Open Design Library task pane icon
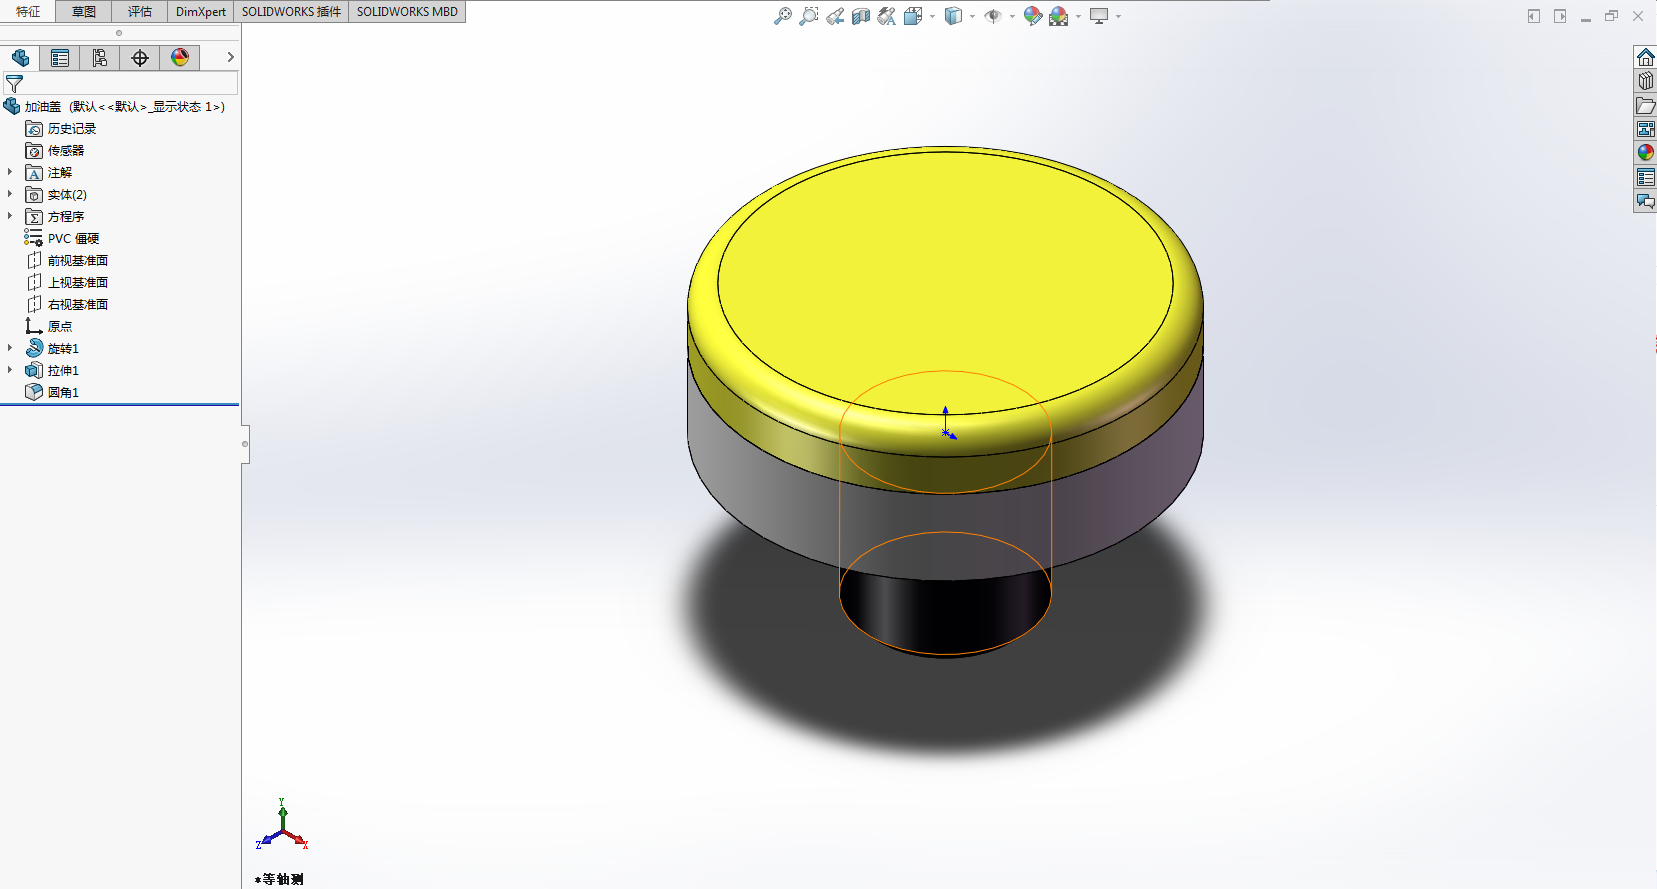 (1646, 81)
